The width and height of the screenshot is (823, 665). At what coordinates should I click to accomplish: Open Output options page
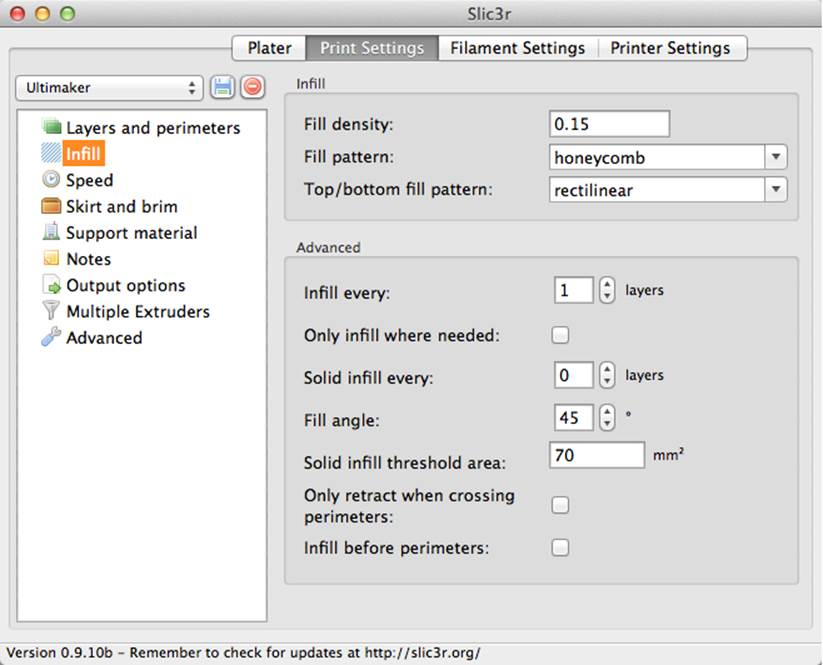pyautogui.click(x=126, y=285)
